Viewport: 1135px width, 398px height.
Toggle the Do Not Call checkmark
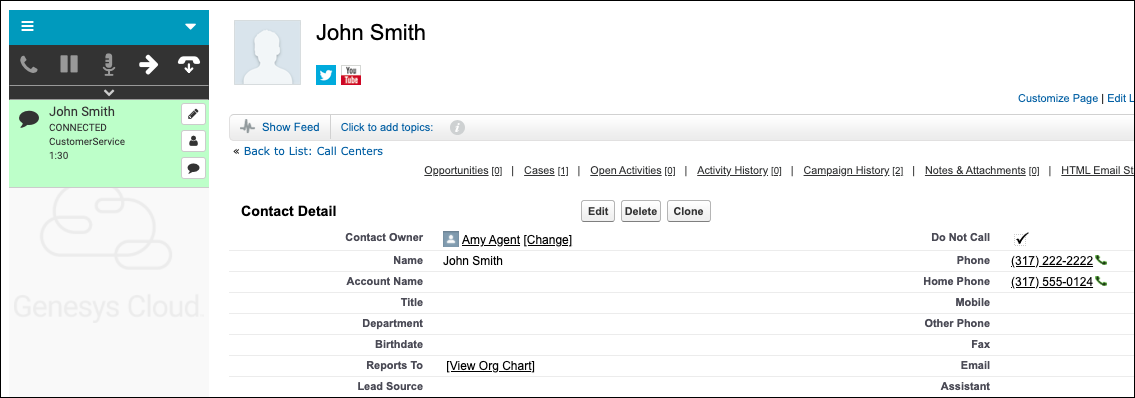pos(1022,238)
